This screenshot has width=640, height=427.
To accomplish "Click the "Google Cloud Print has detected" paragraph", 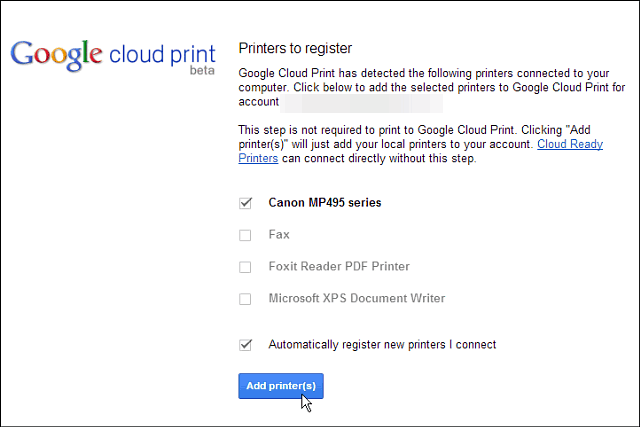I will [432, 87].
